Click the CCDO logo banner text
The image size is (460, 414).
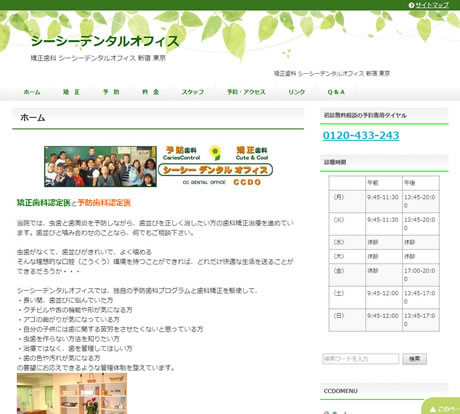[247, 182]
